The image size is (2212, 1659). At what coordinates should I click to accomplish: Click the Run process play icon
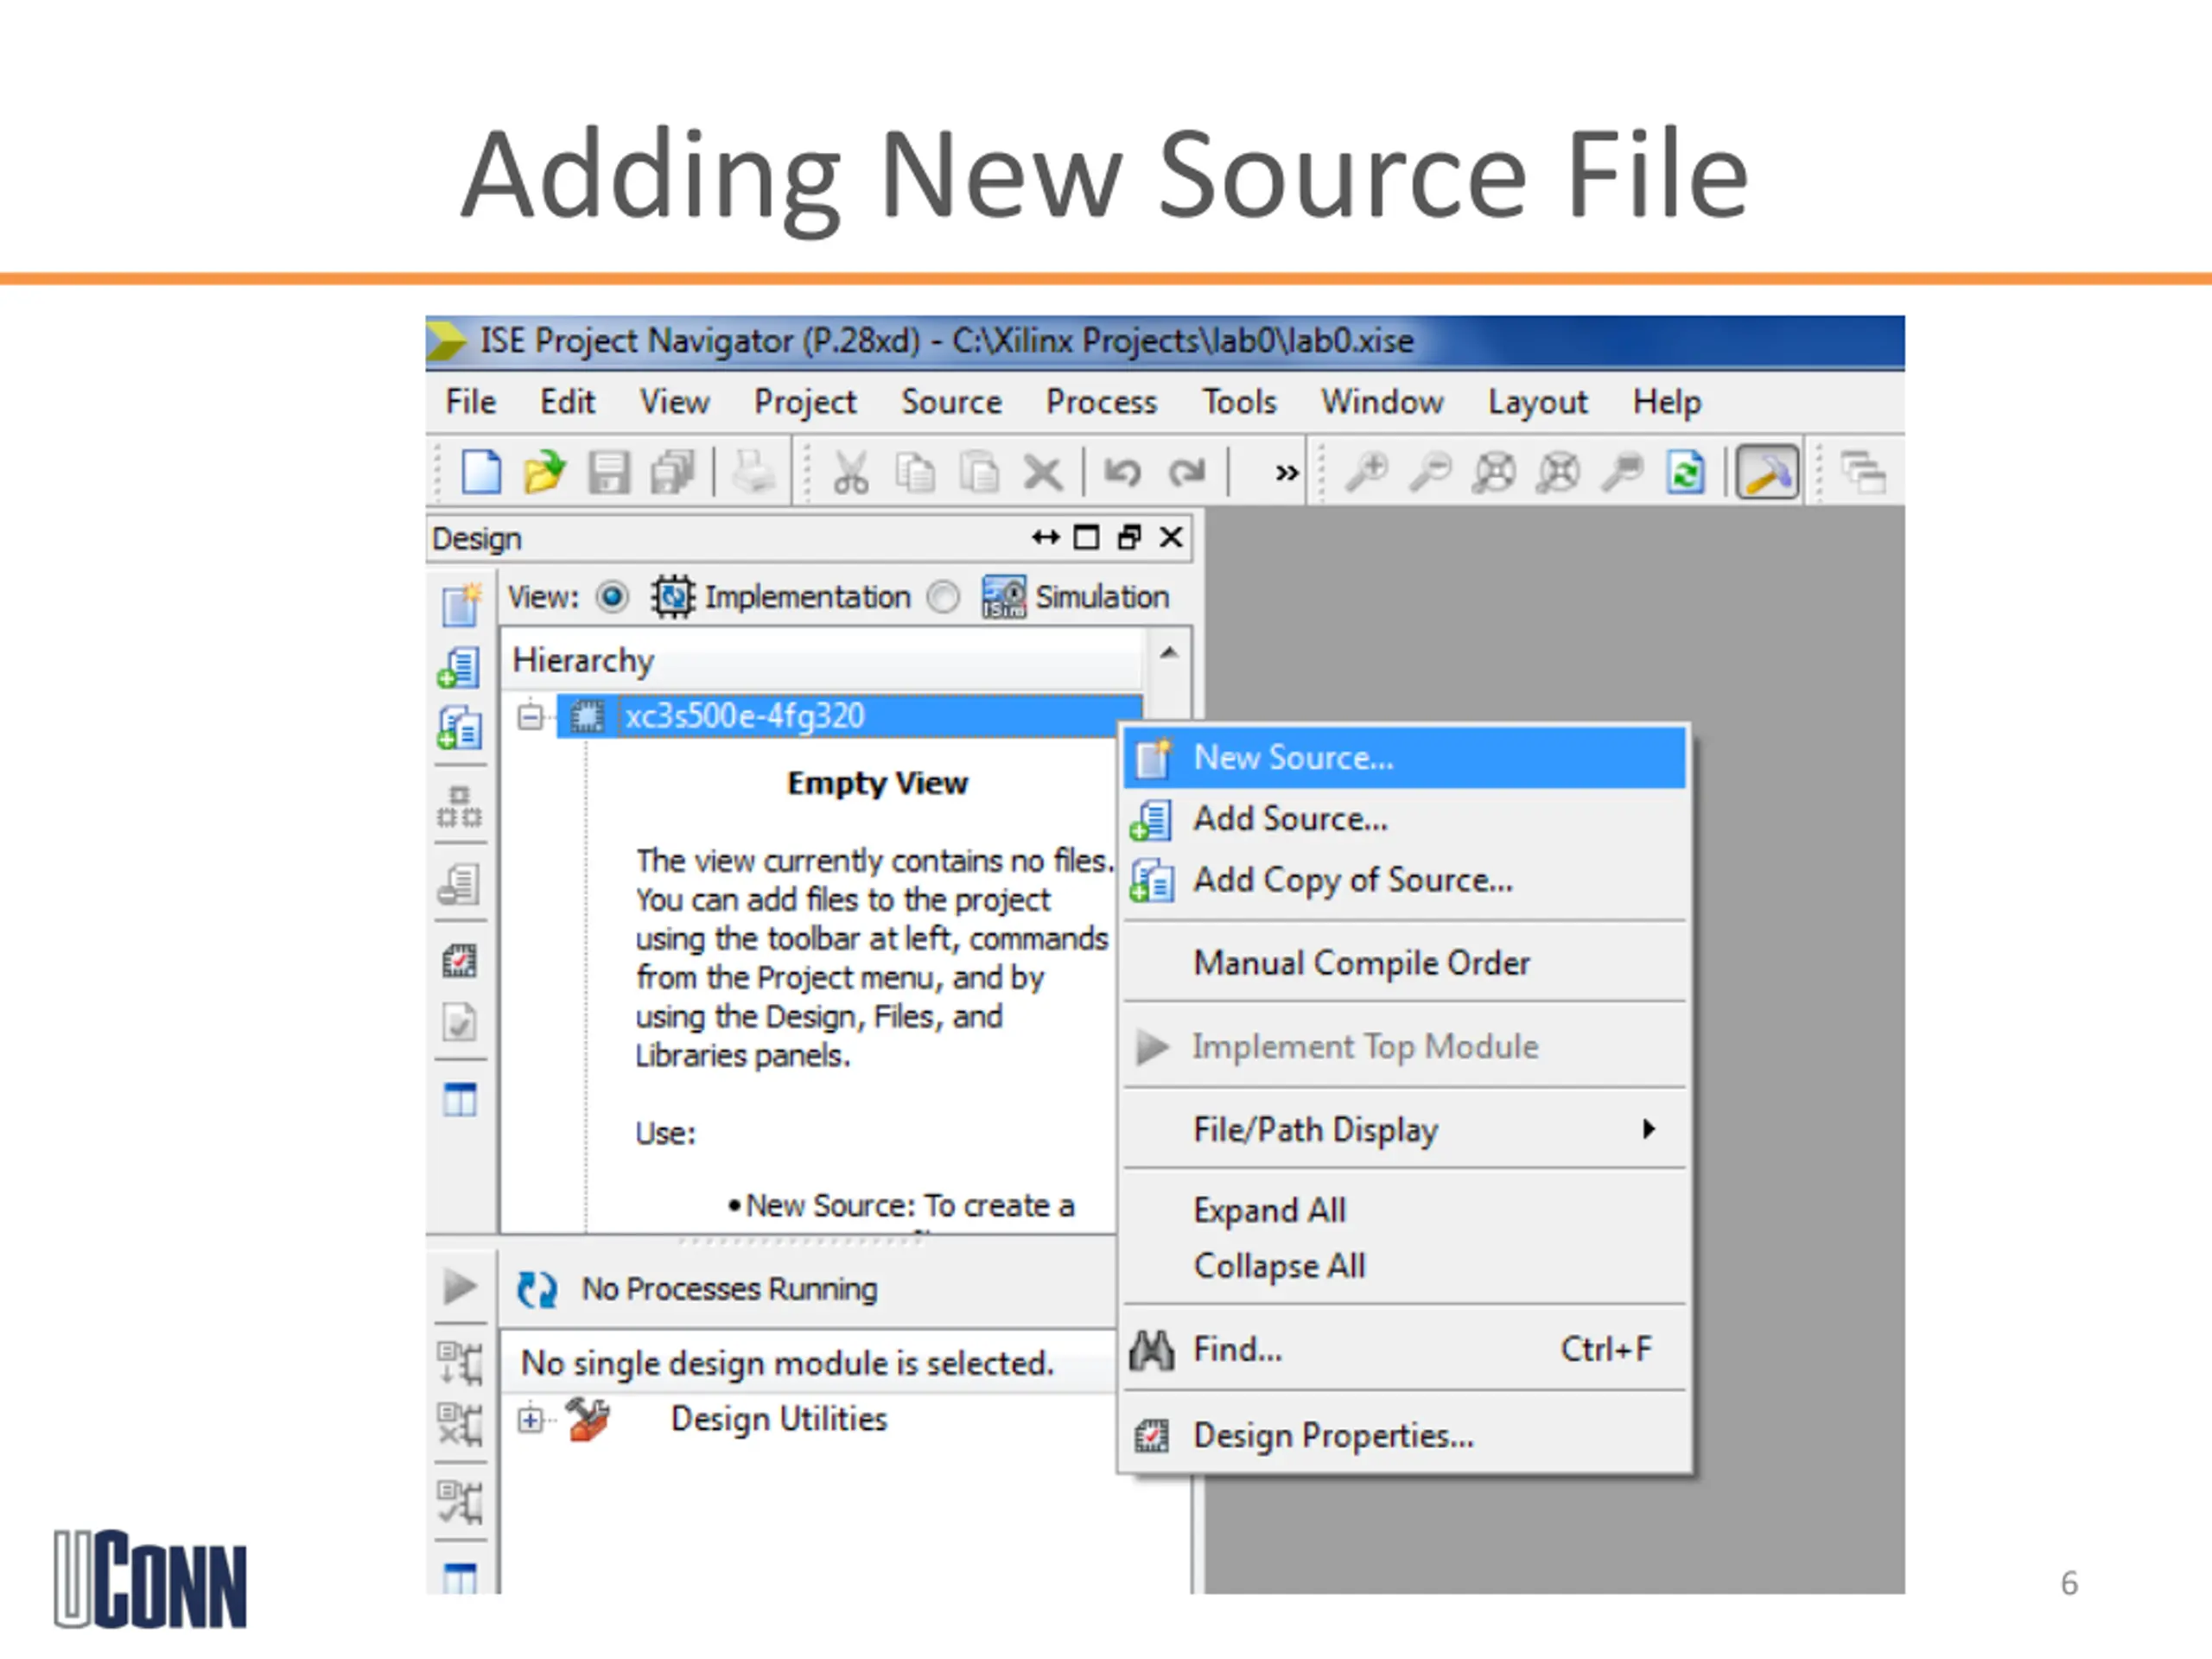tap(460, 1287)
